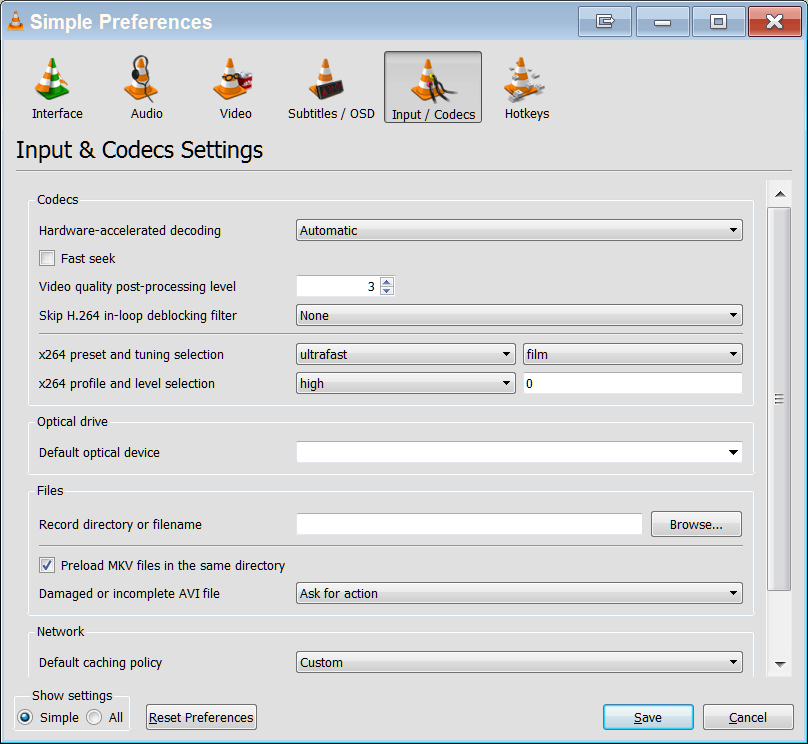Open the Interface preferences cone icon
The width and height of the screenshot is (808, 744).
[52, 78]
